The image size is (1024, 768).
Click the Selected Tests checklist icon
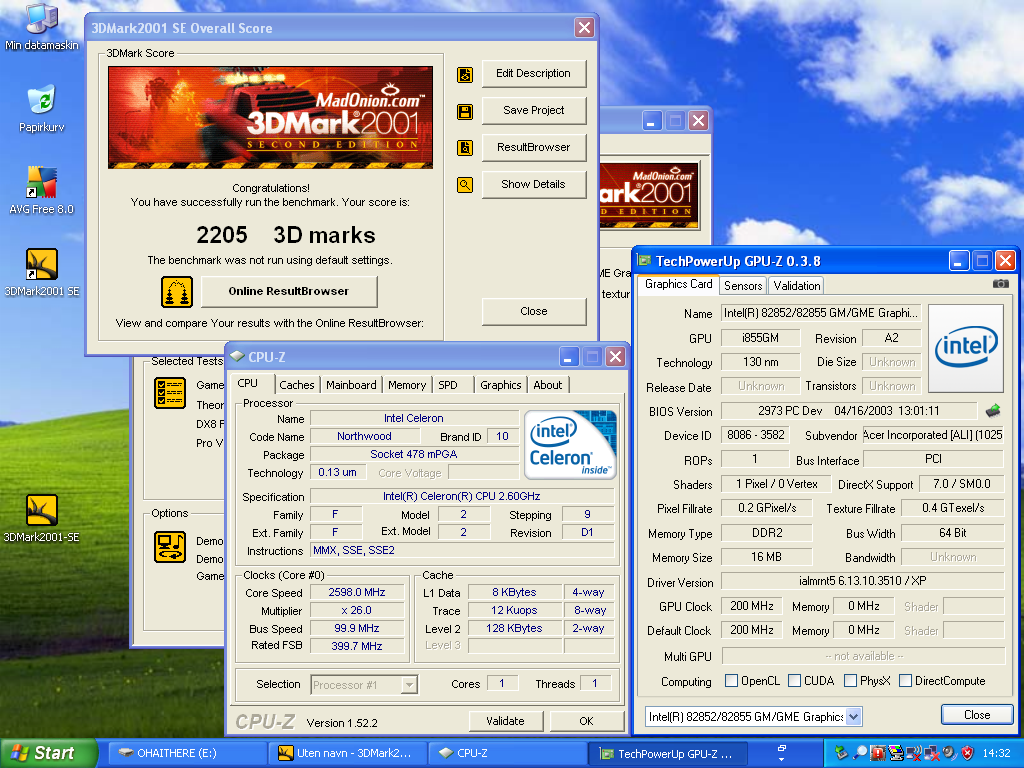tap(170, 392)
